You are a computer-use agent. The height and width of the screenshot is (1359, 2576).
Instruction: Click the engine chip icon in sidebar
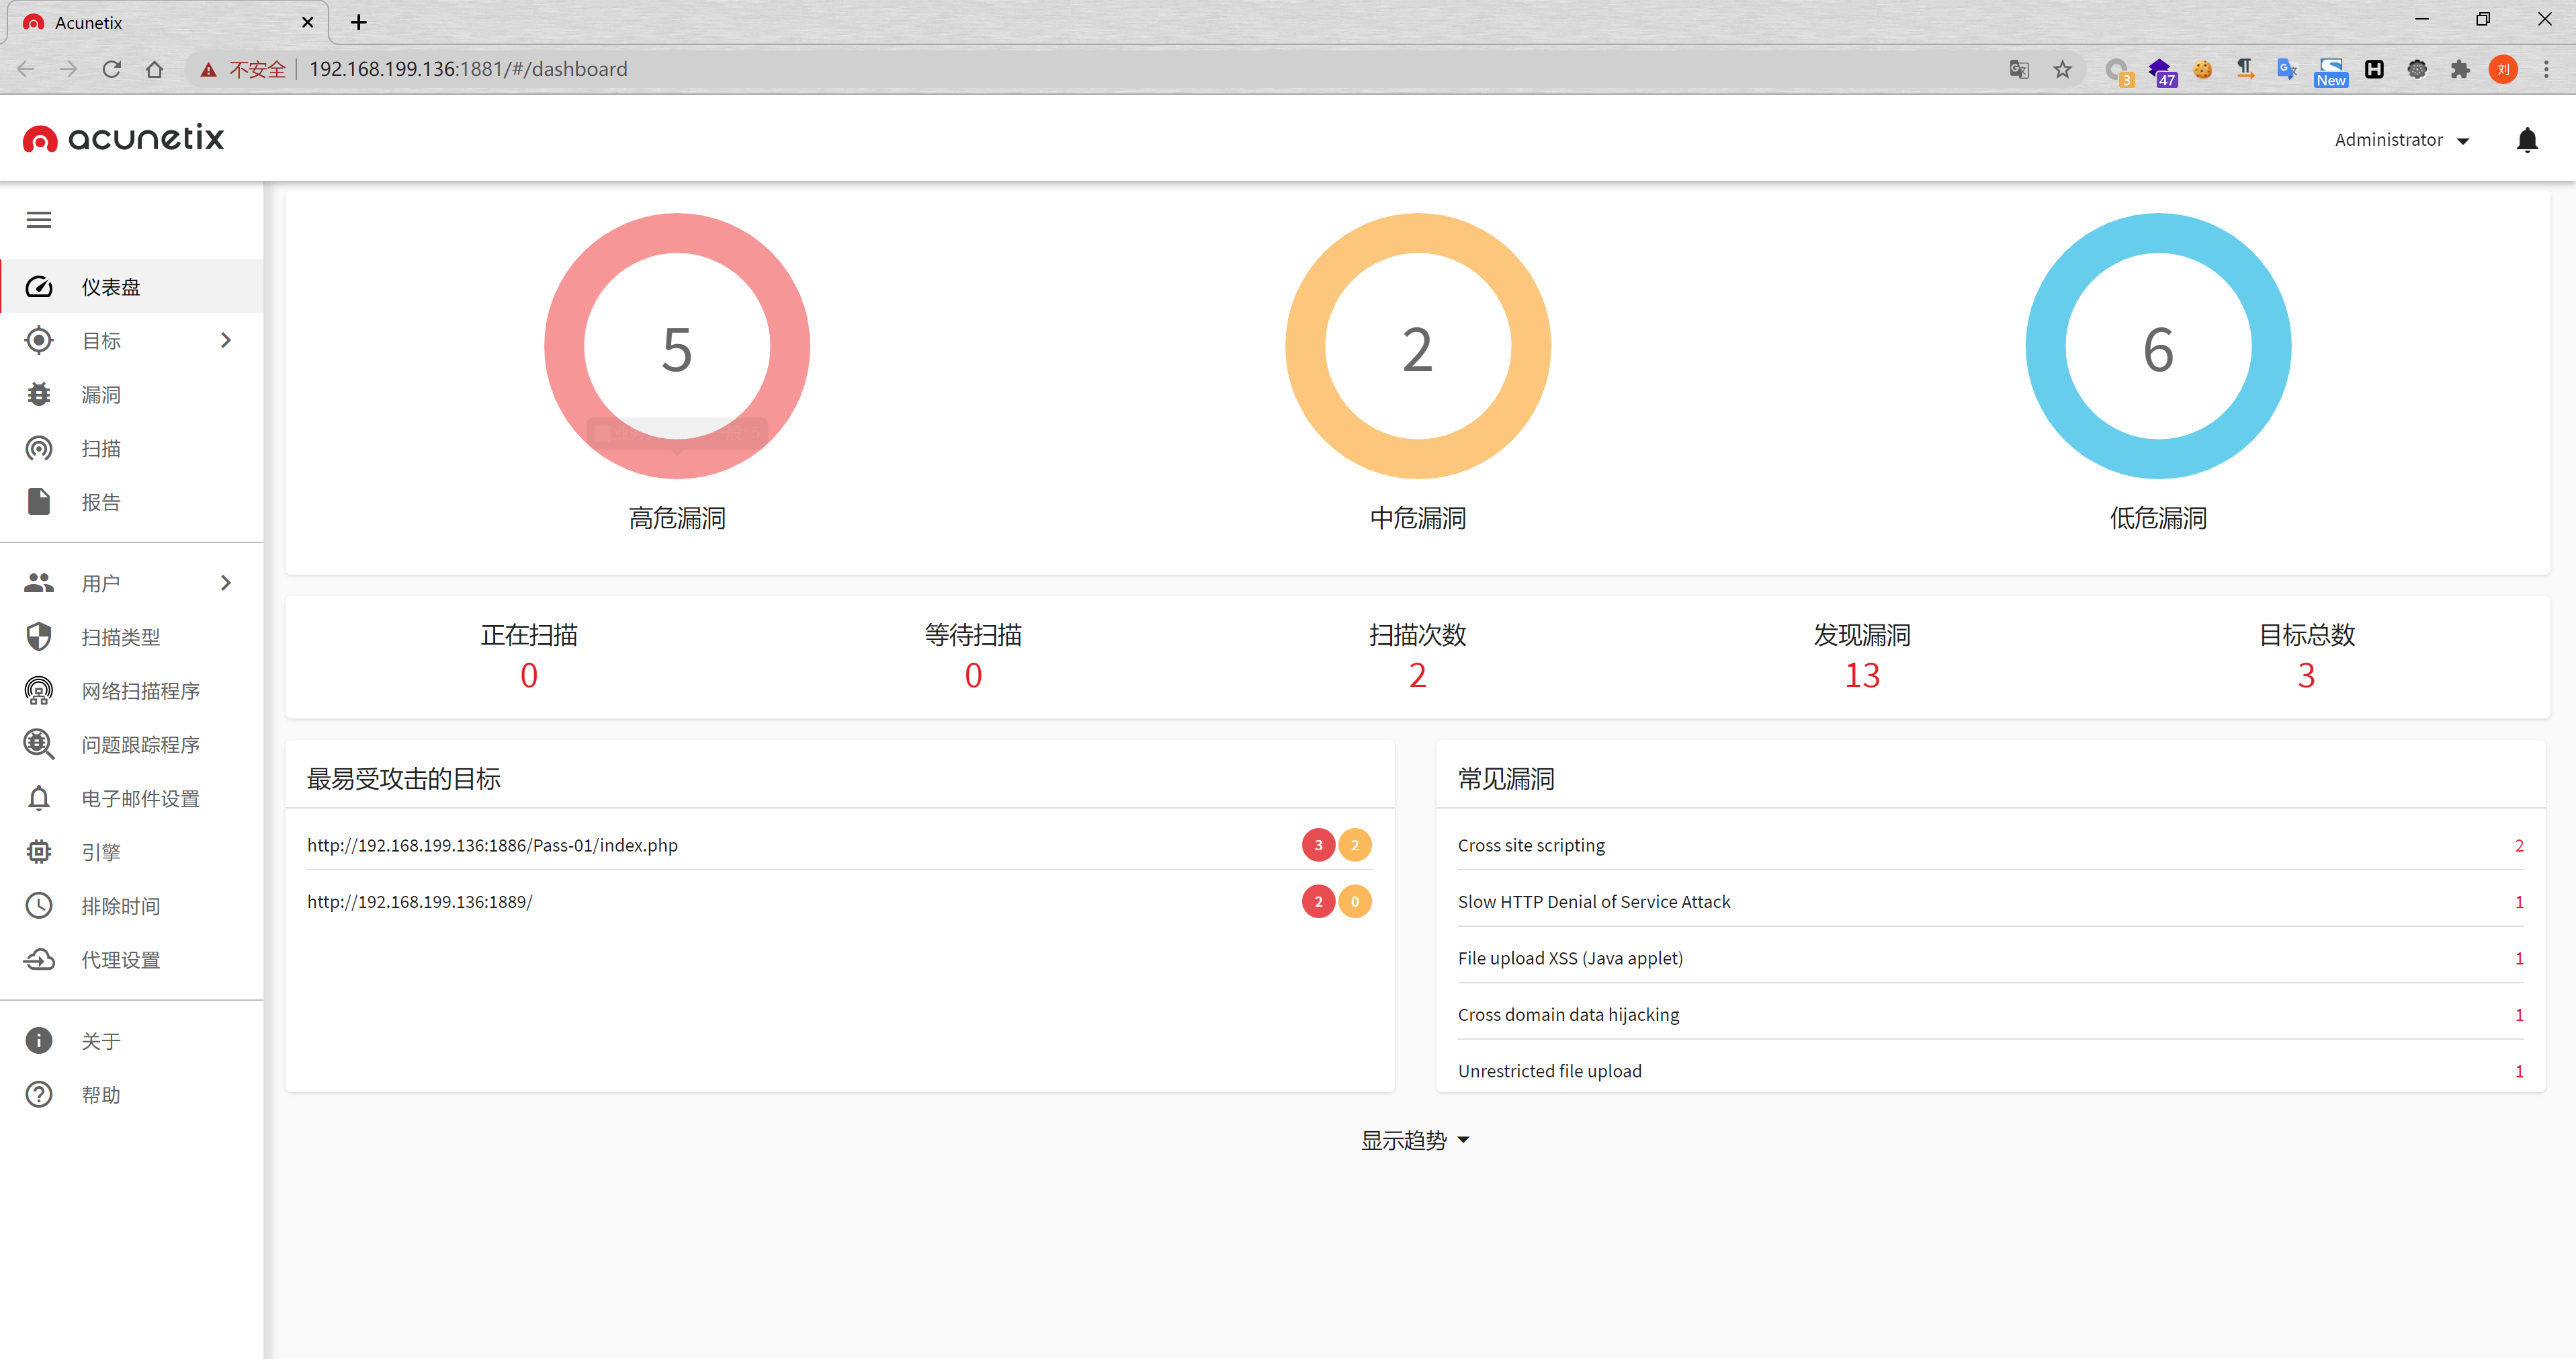tap(39, 852)
